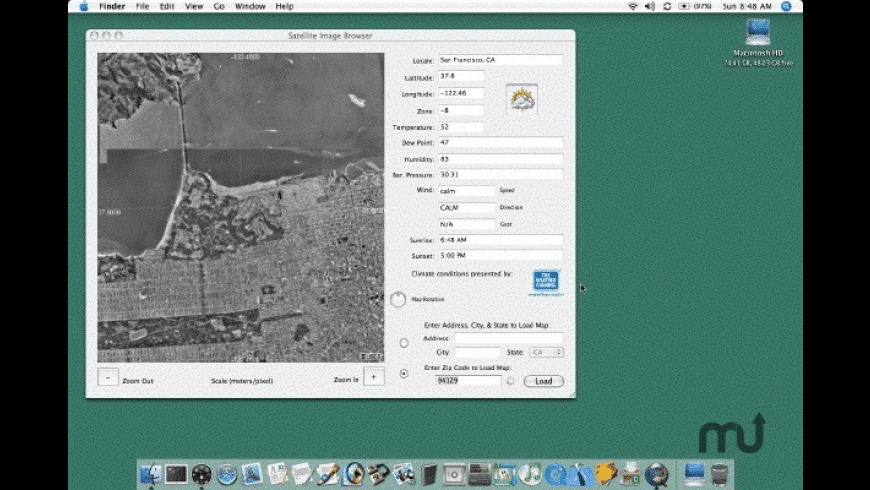This screenshot has height=490, width=870.
Task: Open the State dropdown showing CA
Action: pos(547,352)
